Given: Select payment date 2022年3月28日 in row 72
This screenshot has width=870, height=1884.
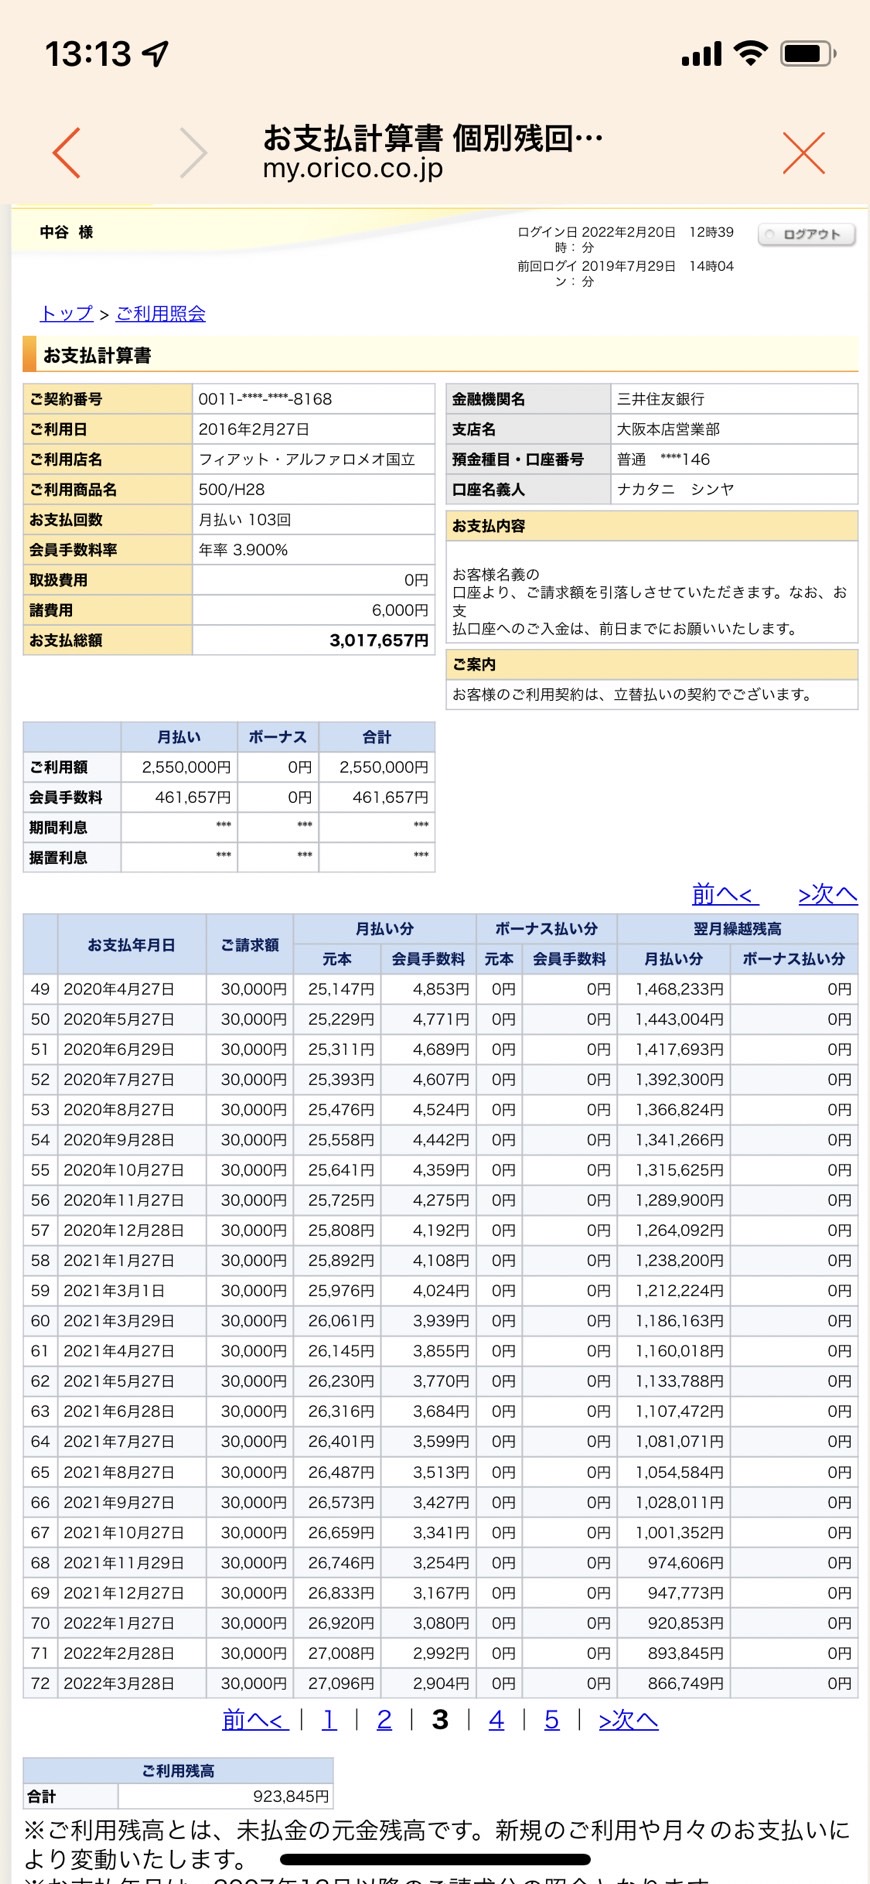Looking at the screenshot, I should point(119,1683).
